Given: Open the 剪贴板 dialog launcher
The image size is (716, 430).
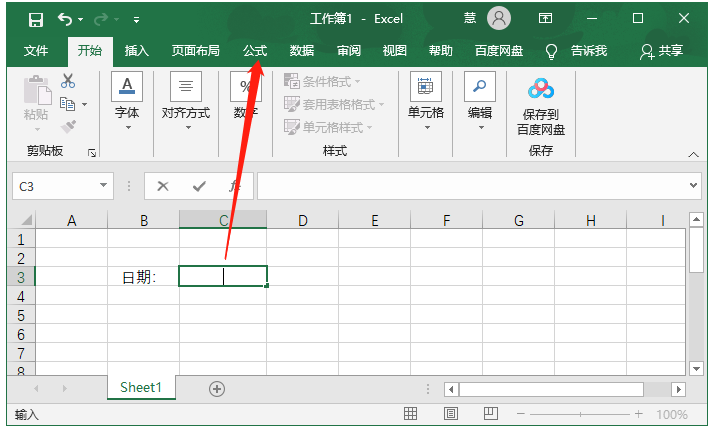Looking at the screenshot, I should click(x=92, y=153).
